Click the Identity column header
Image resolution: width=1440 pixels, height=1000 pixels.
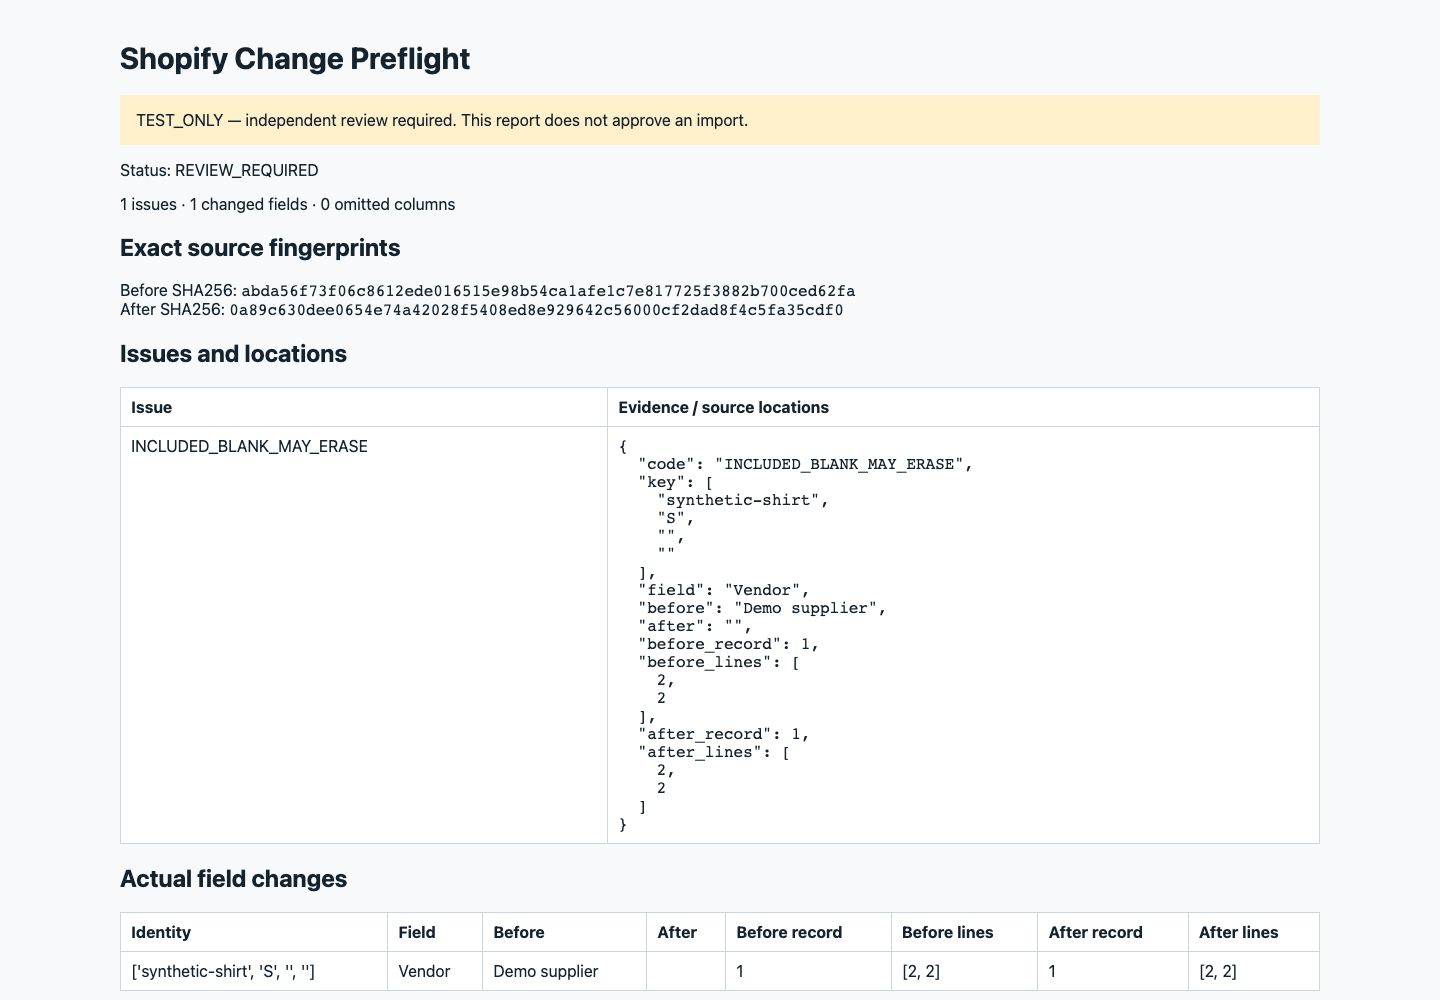pos(254,932)
